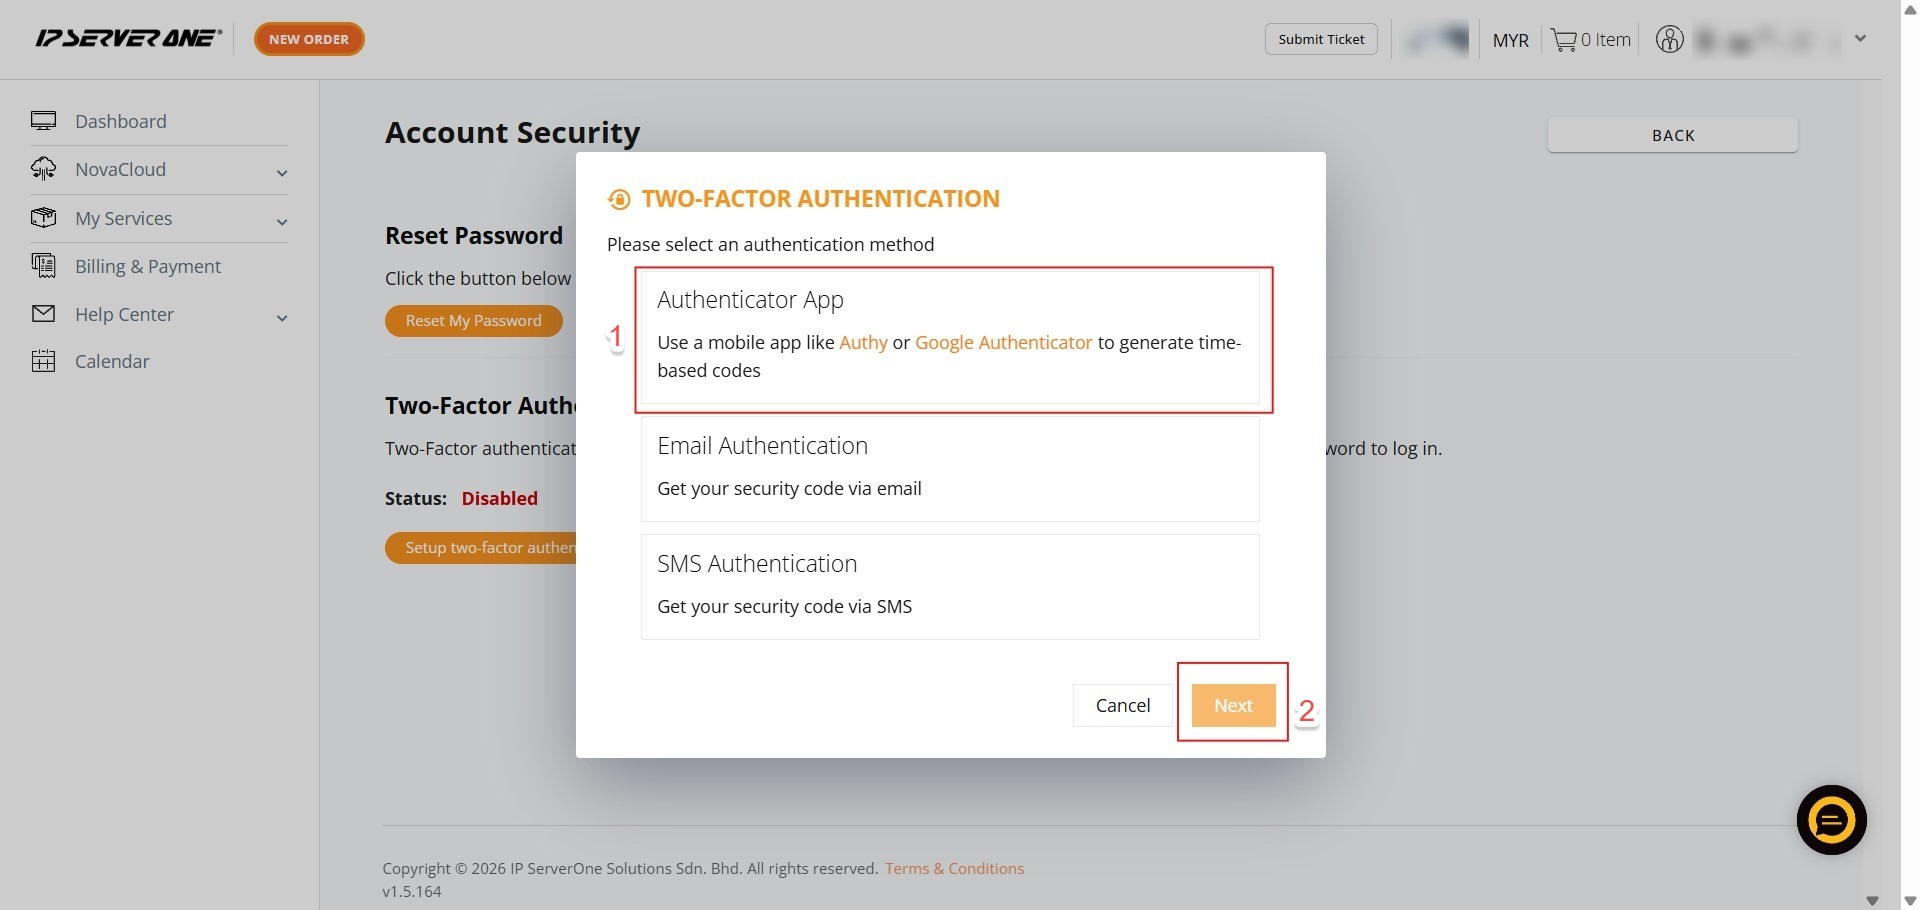This screenshot has height=910, width=1920.
Task: Open the Google Authenticator link
Action: [x=1003, y=342]
